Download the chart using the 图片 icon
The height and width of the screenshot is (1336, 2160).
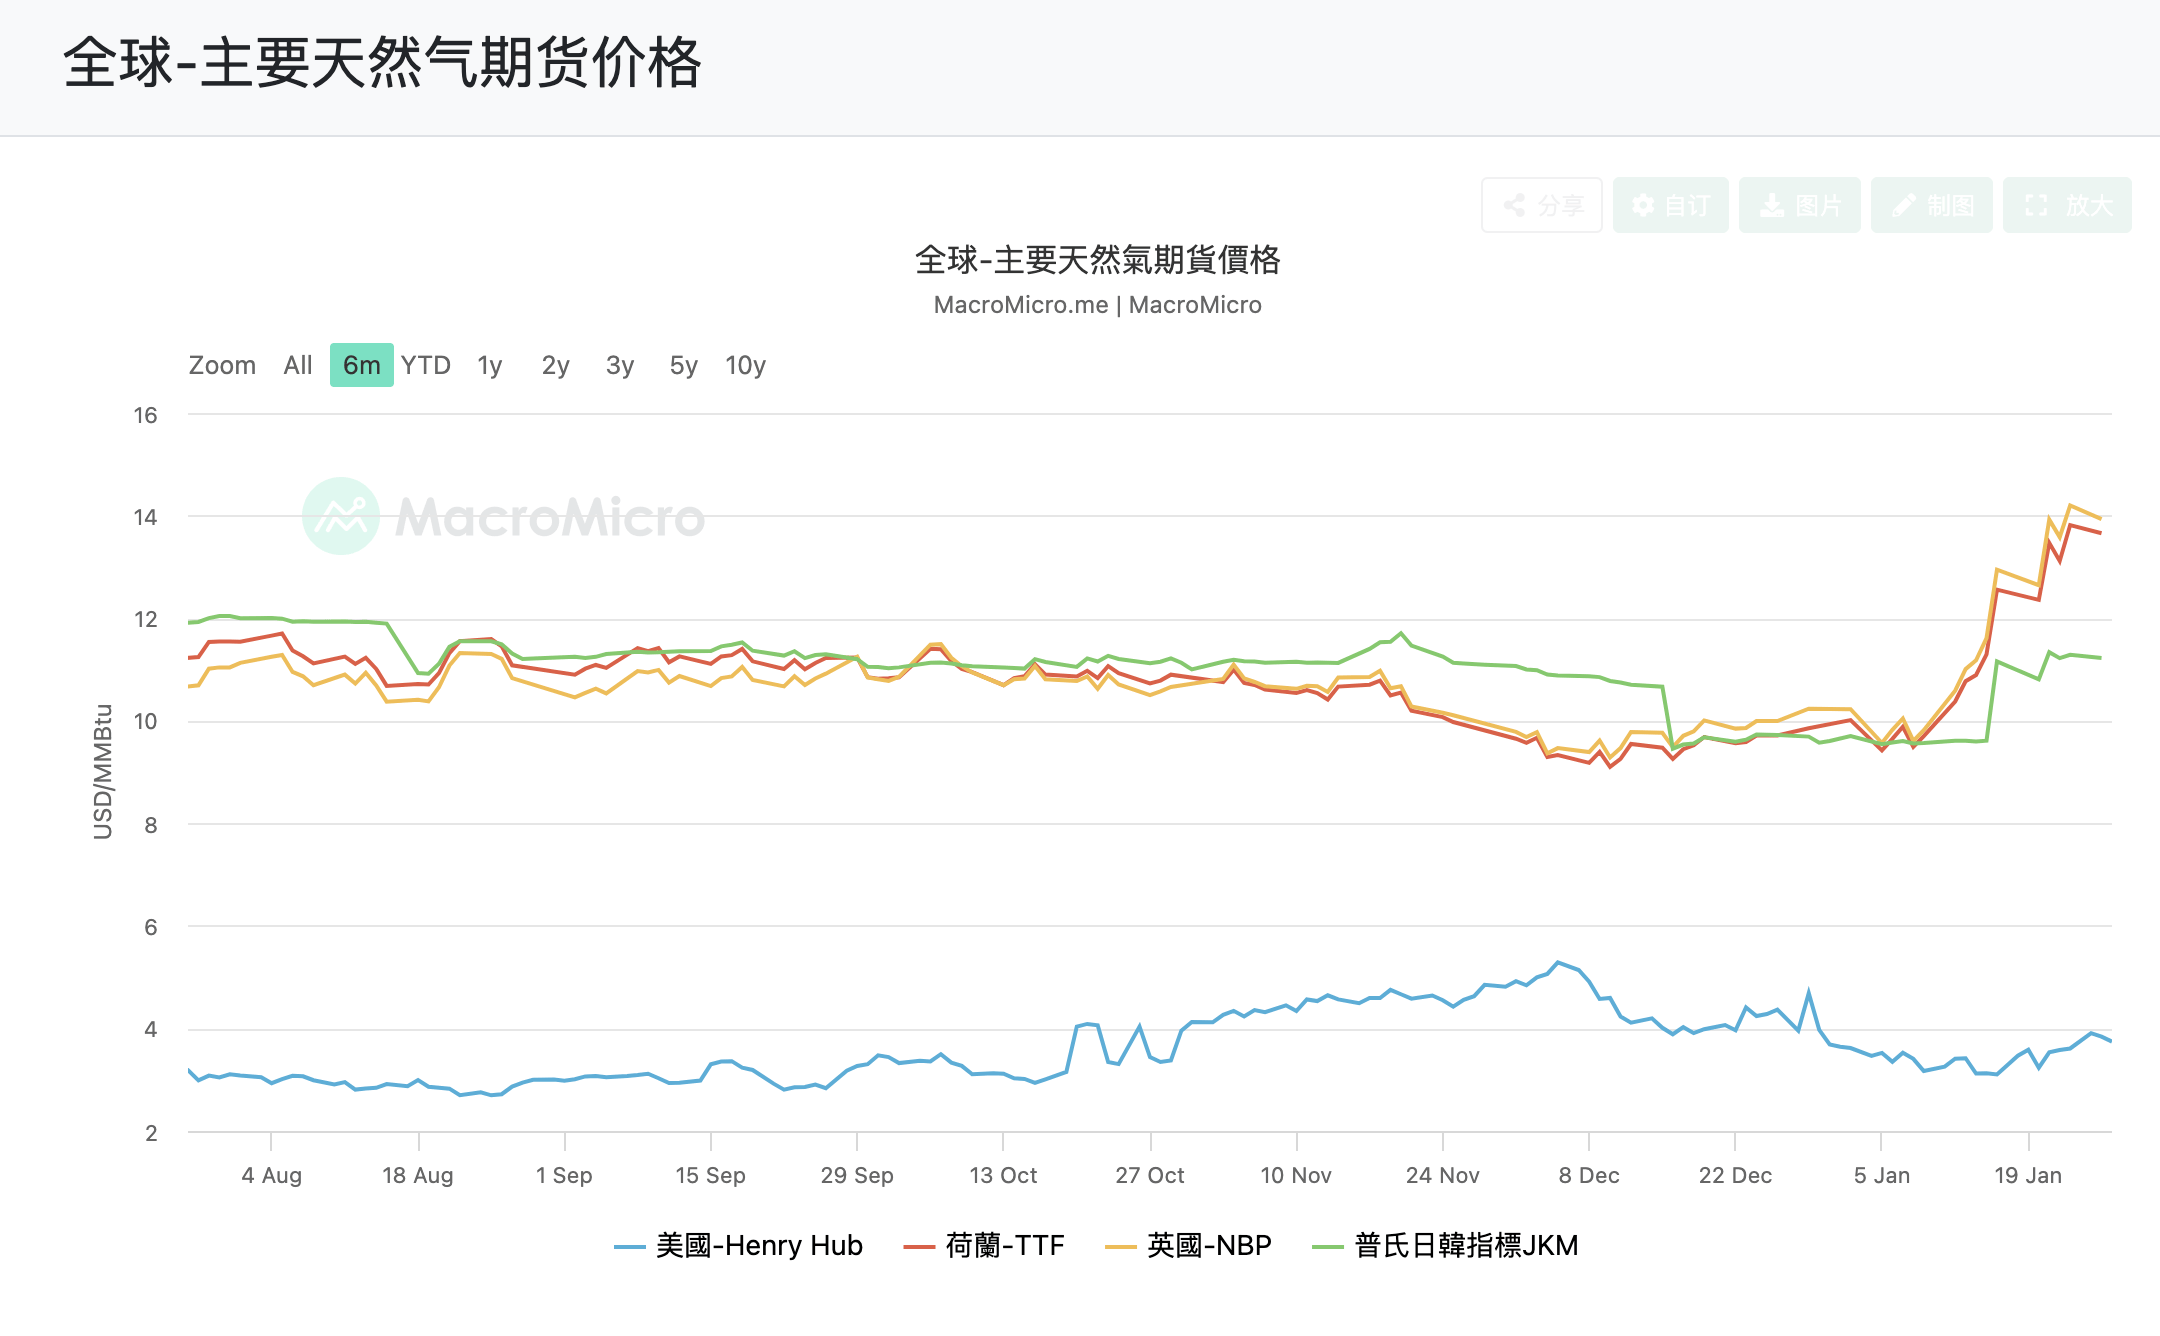pos(1799,205)
